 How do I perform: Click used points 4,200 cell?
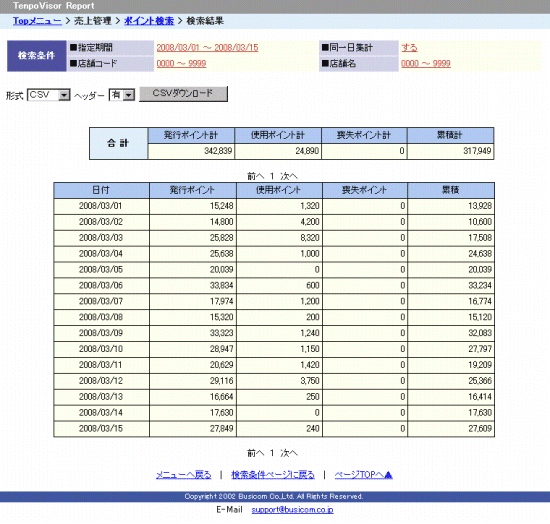tap(279, 222)
